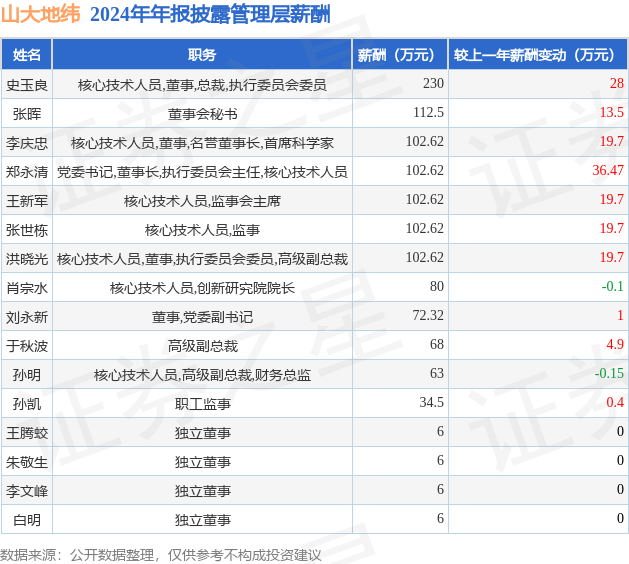Select the name cell 白明
Image resolution: width=629 pixels, height=564 pixels.
(27, 520)
